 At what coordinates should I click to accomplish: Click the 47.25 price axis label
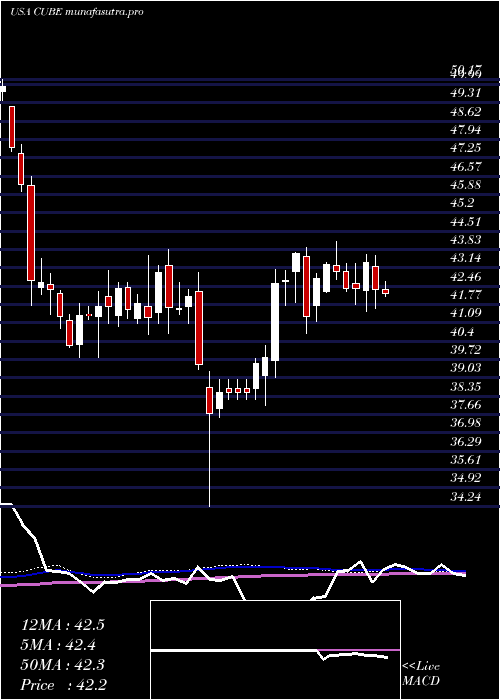(x=466, y=148)
